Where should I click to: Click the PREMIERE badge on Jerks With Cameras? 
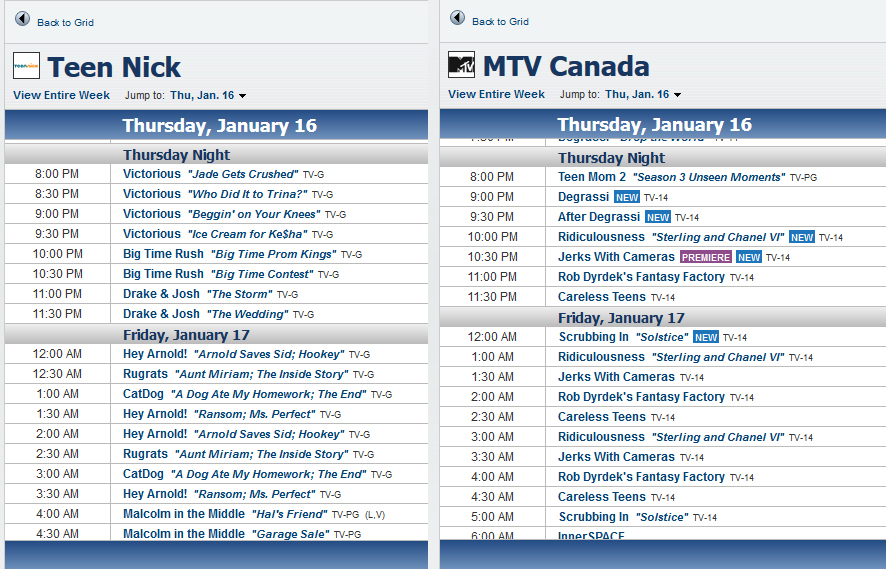706,257
